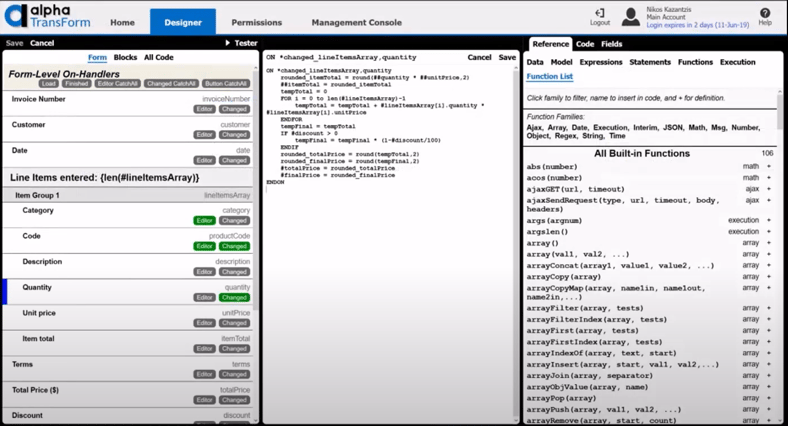Viewport: 788px width, 426px height.
Task: Click the Editor CatchAll handler button
Action: point(117,83)
